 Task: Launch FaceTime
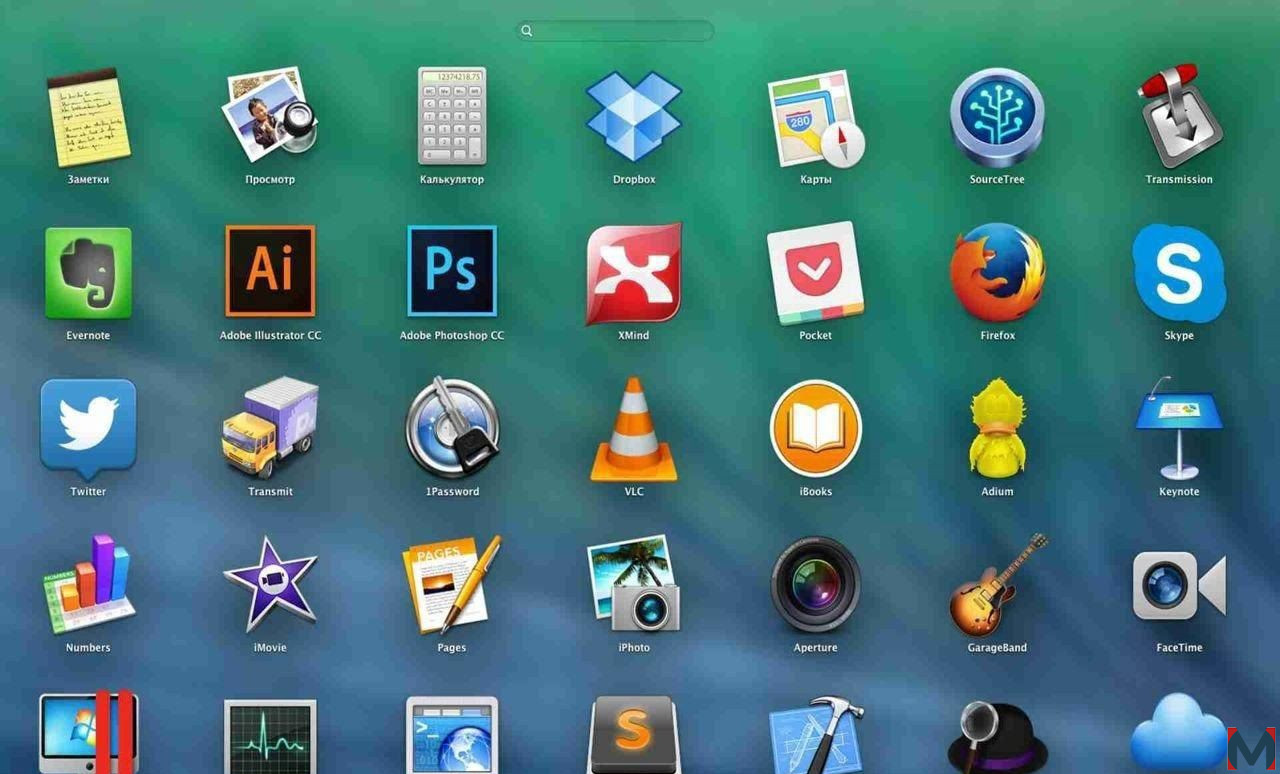[1180, 586]
